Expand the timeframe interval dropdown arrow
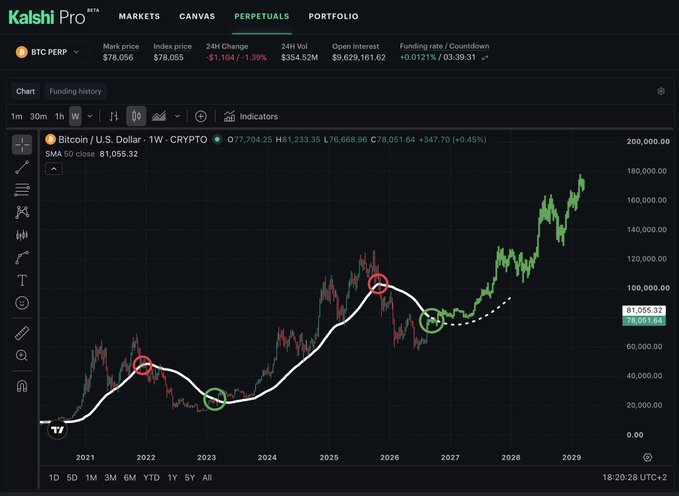 click(x=90, y=116)
